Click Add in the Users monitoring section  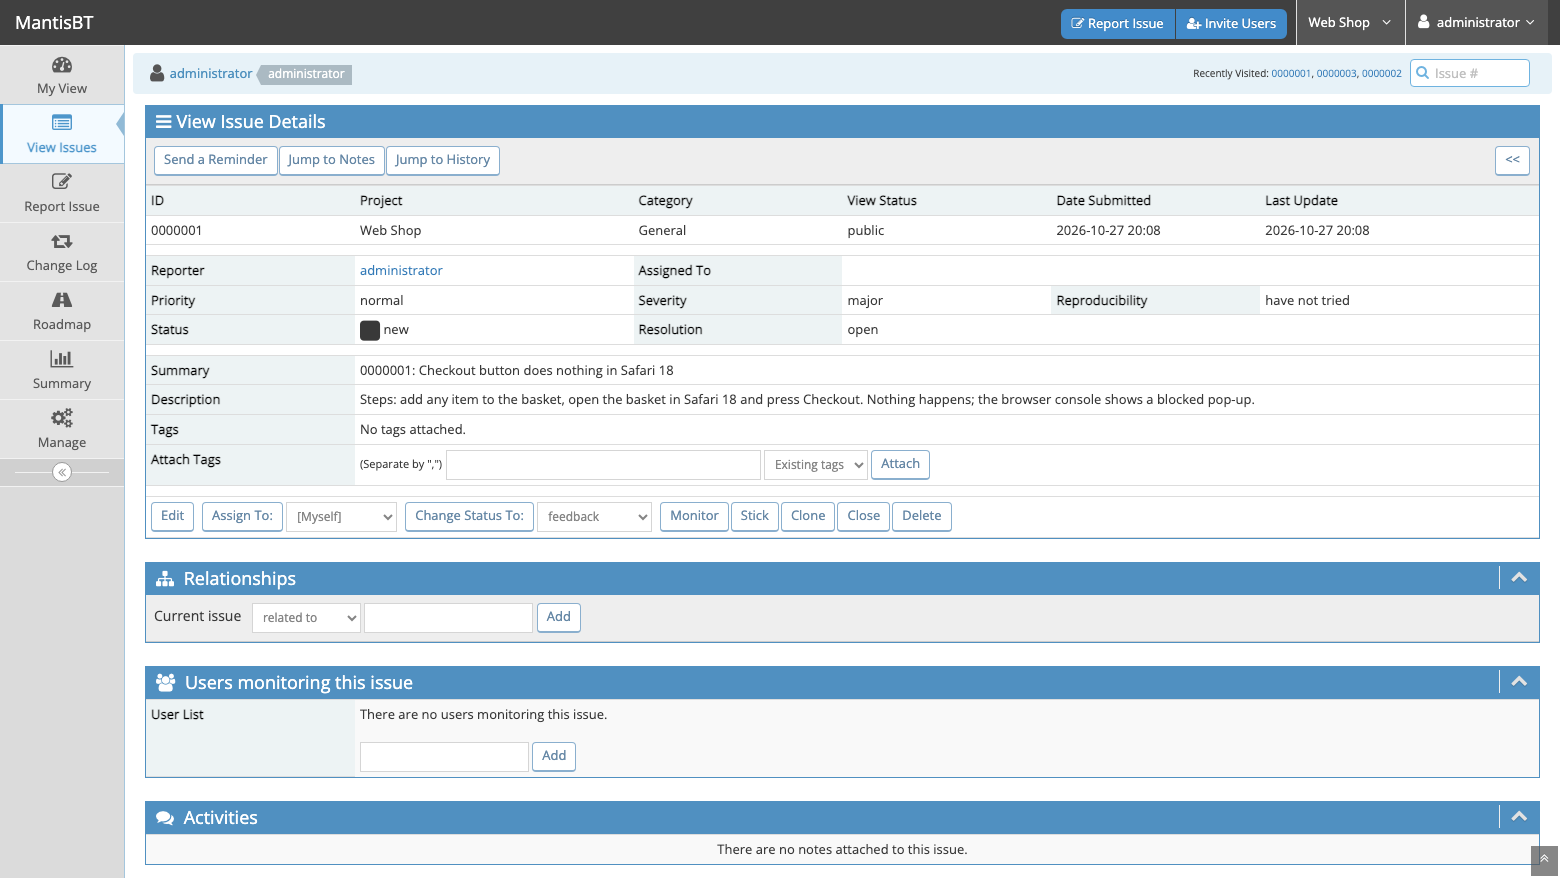coord(554,756)
